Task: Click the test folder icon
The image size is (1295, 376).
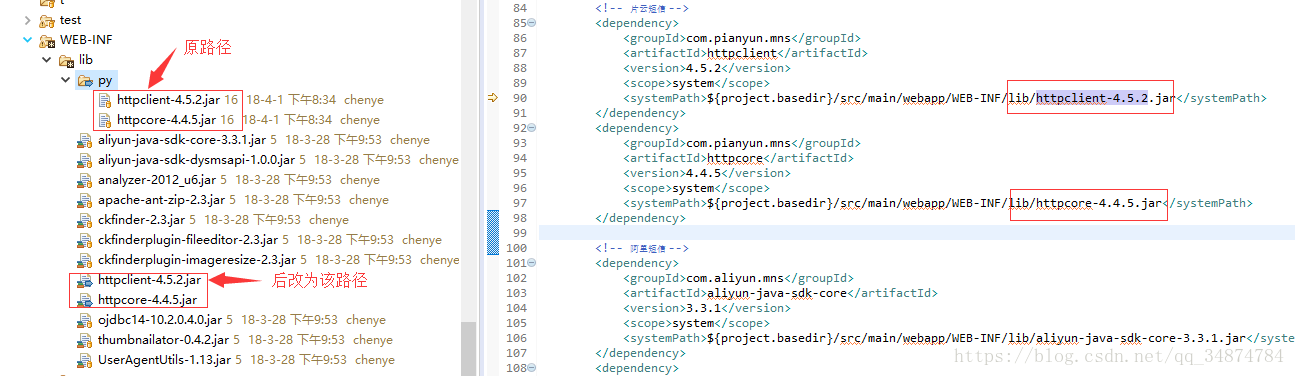Action: (x=47, y=20)
